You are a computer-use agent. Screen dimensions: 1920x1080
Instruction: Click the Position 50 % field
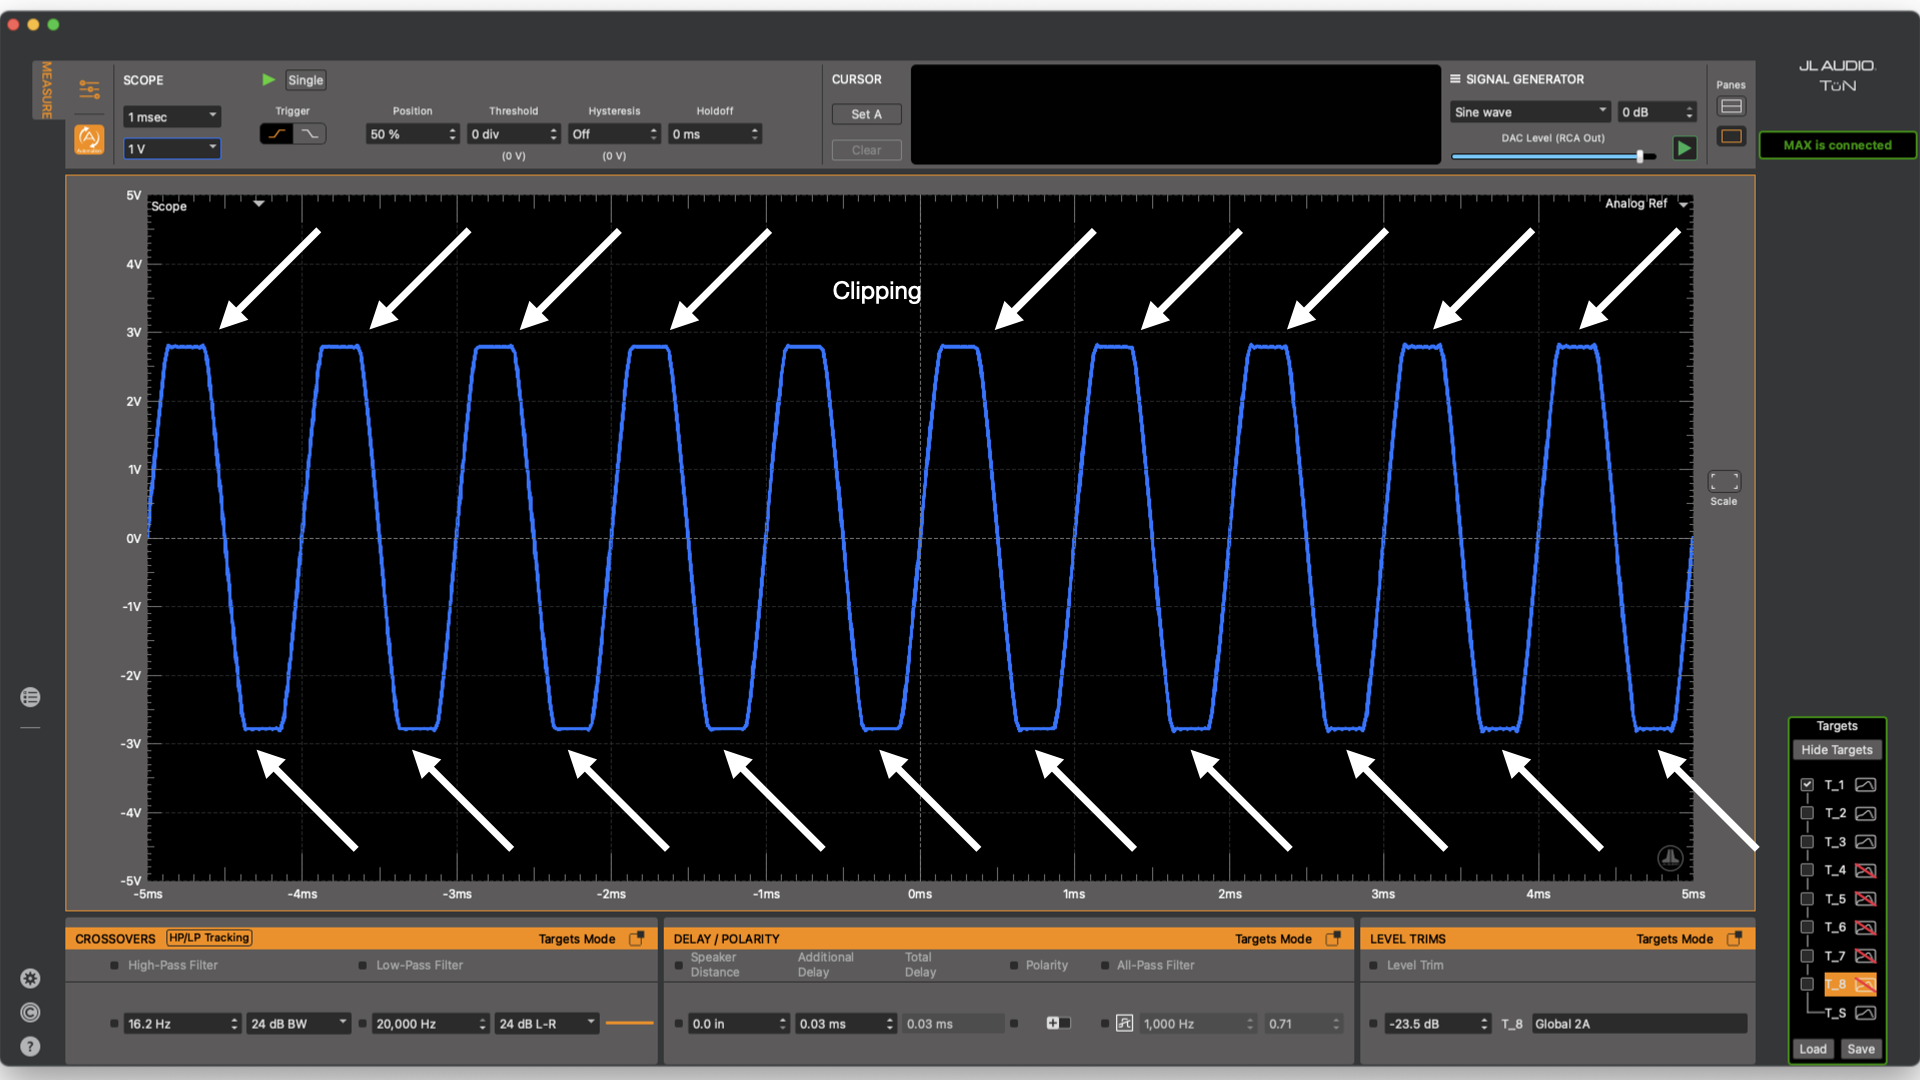point(412,134)
